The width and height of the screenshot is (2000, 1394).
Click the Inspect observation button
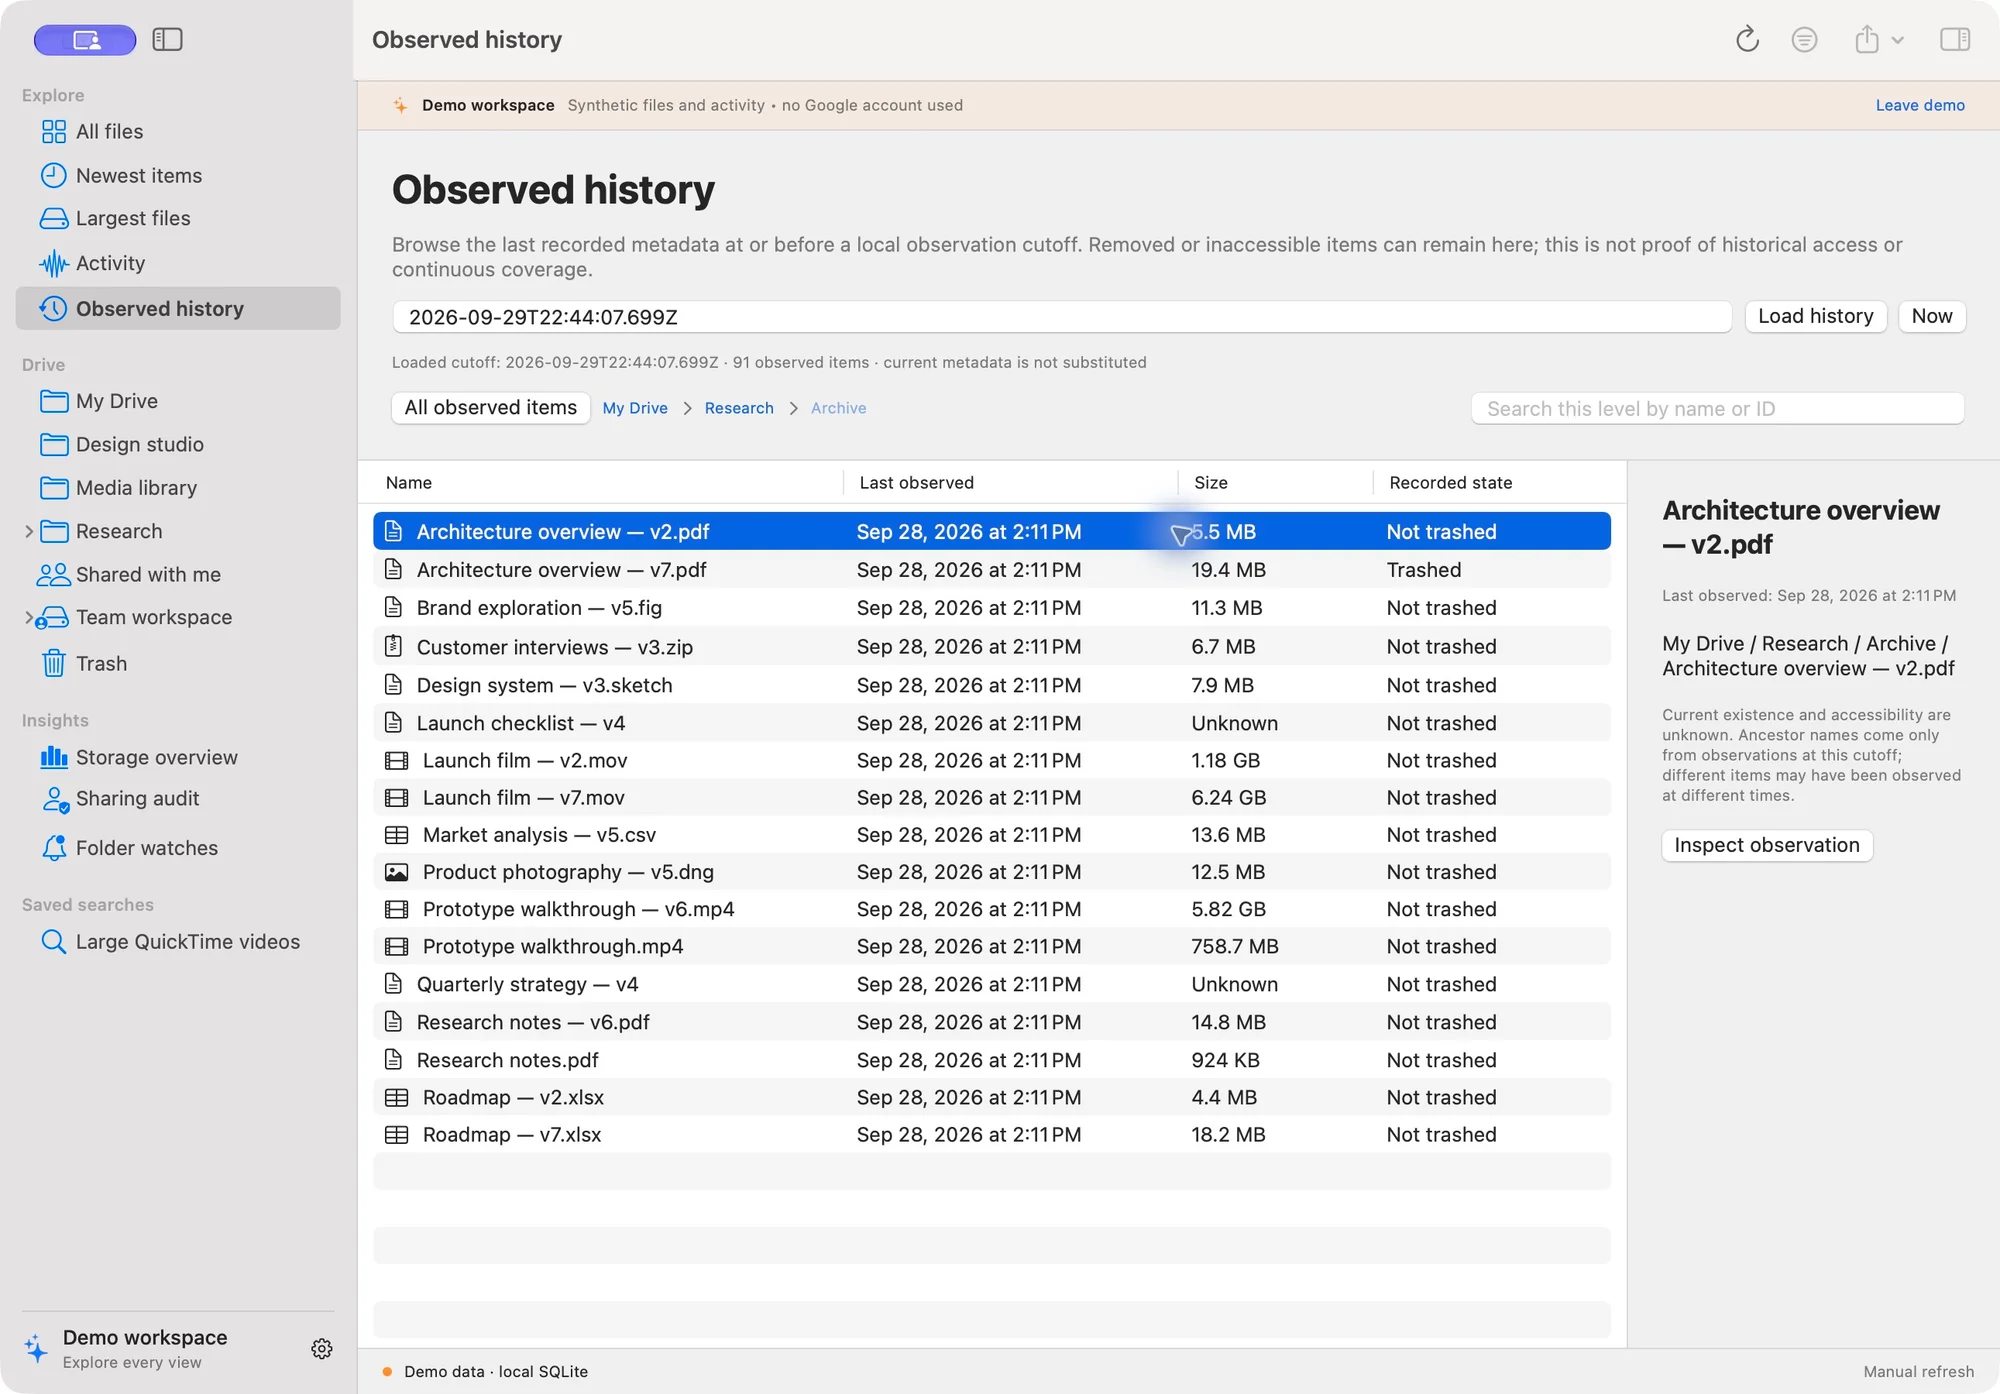1767,845
